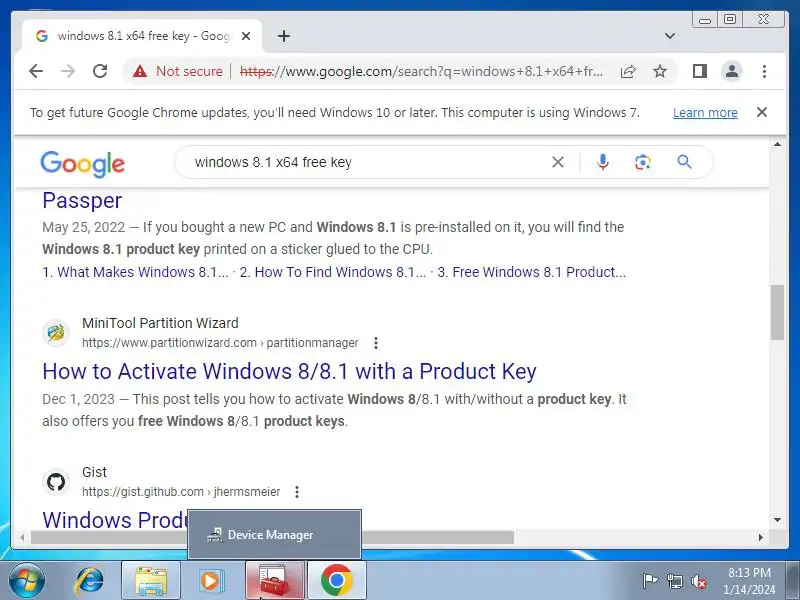The image size is (800, 600).
Task: Open Windows Media Player from taskbar
Action: coord(210,581)
